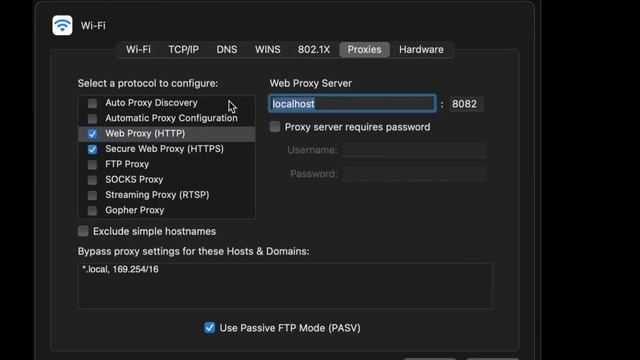Image resolution: width=640 pixels, height=360 pixels.
Task: Tick the SOCKS Proxy checkbox
Action: 92,180
